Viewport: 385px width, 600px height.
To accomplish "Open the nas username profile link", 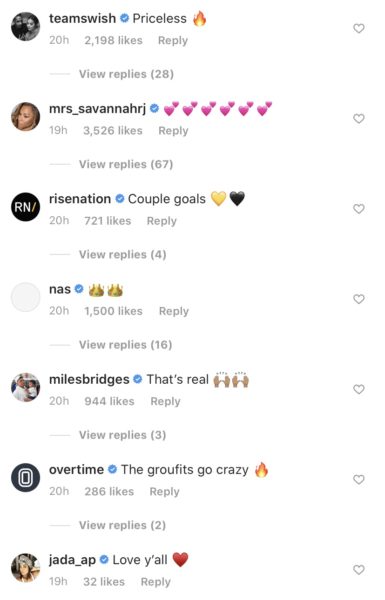I will pyautogui.click(x=60, y=289).
